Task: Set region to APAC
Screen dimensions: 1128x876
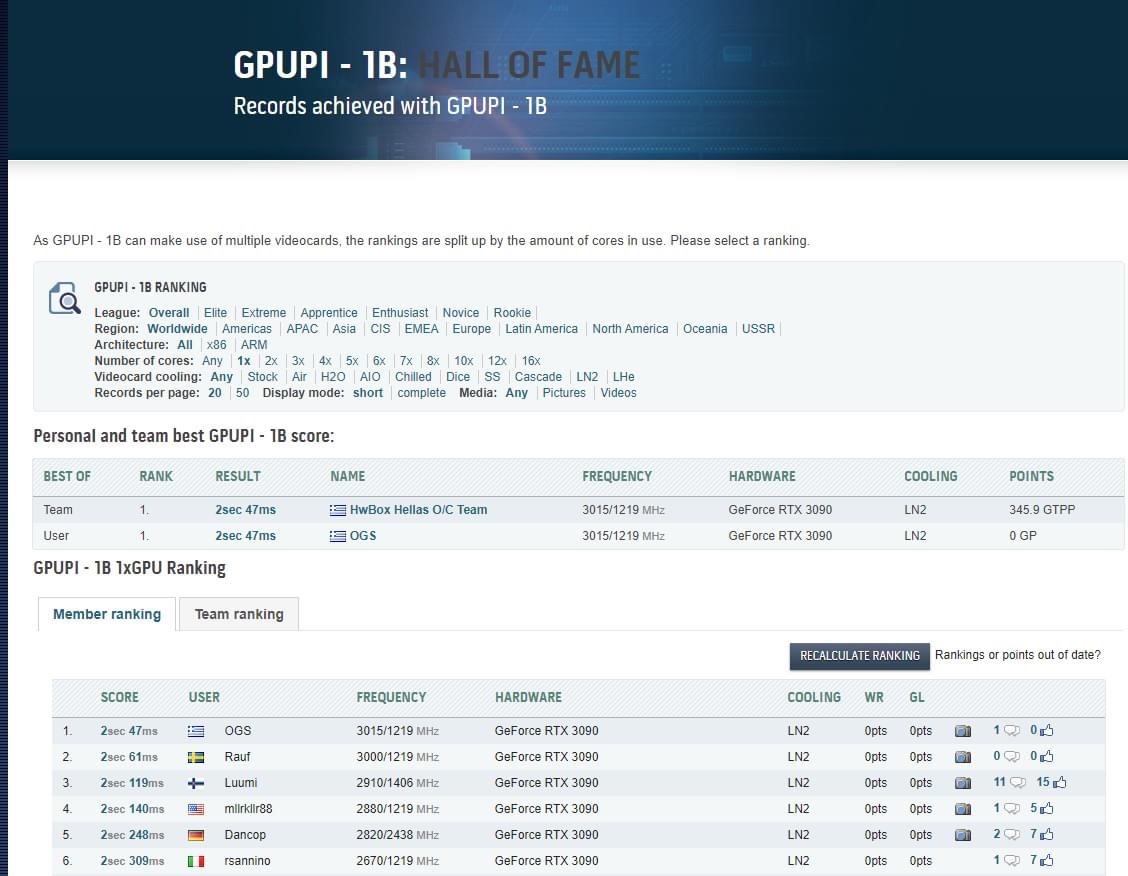Action: click(302, 329)
